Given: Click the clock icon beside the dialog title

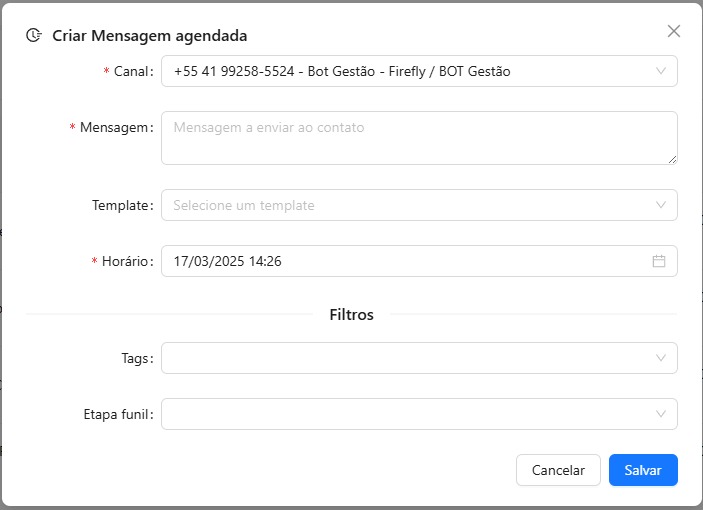Looking at the screenshot, I should [x=34, y=36].
